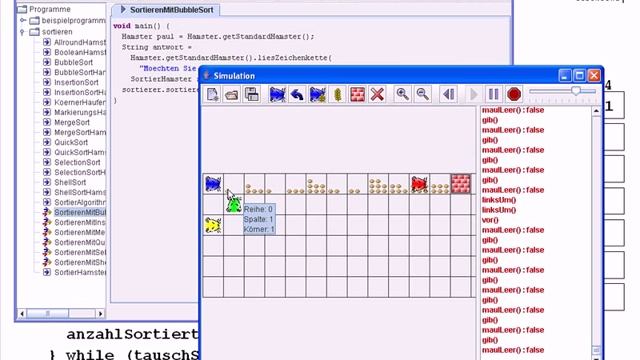Click the brick wall tile in the grid
Image resolution: width=640 pixels, height=360 pixels.
tap(460, 184)
